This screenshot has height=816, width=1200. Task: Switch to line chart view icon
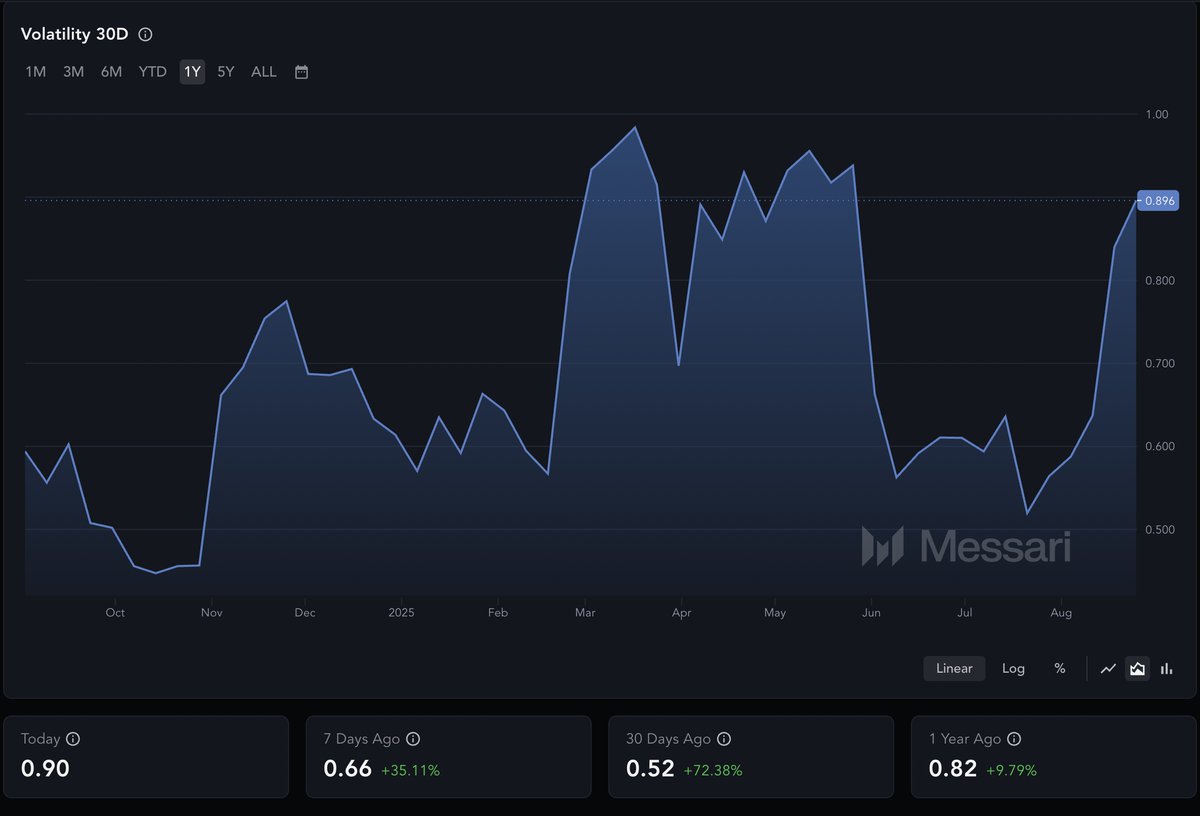(x=1108, y=669)
